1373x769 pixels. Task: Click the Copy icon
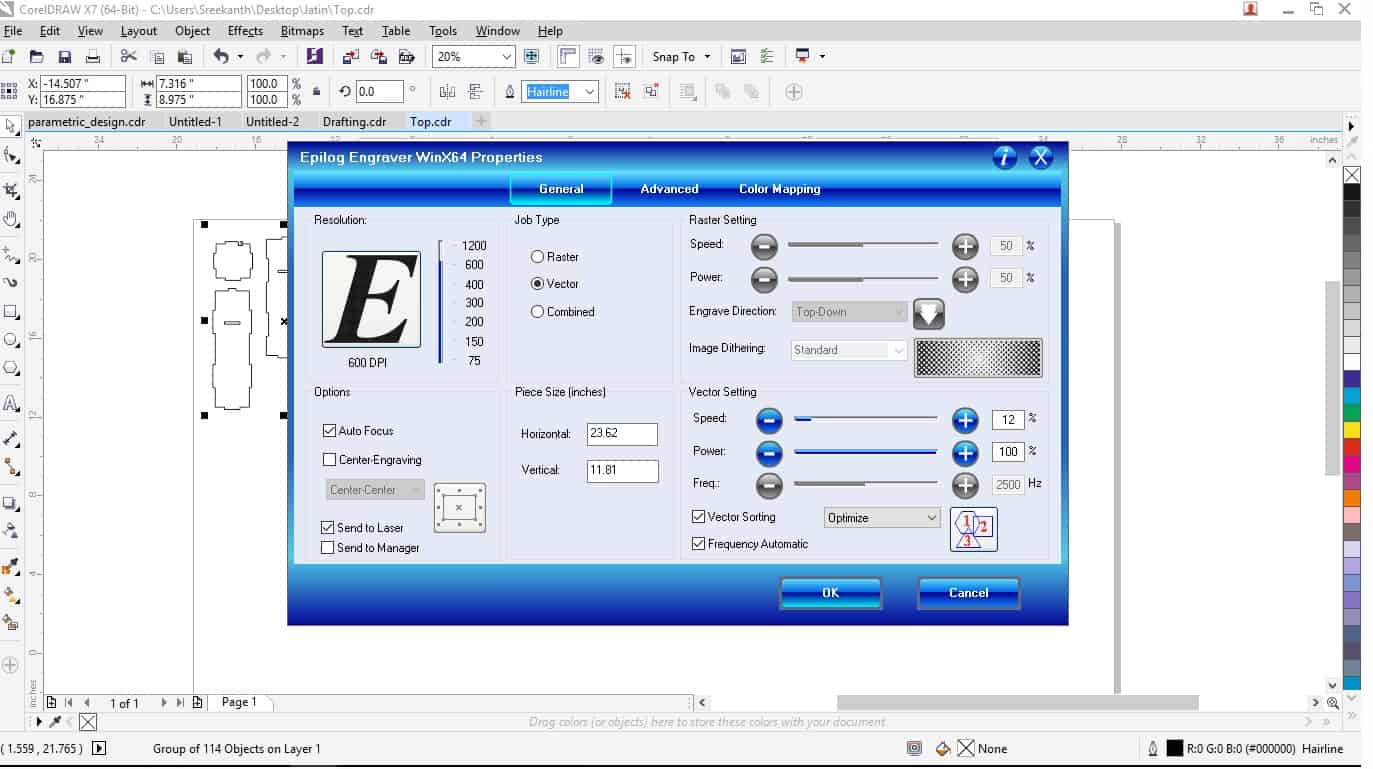[x=157, y=56]
